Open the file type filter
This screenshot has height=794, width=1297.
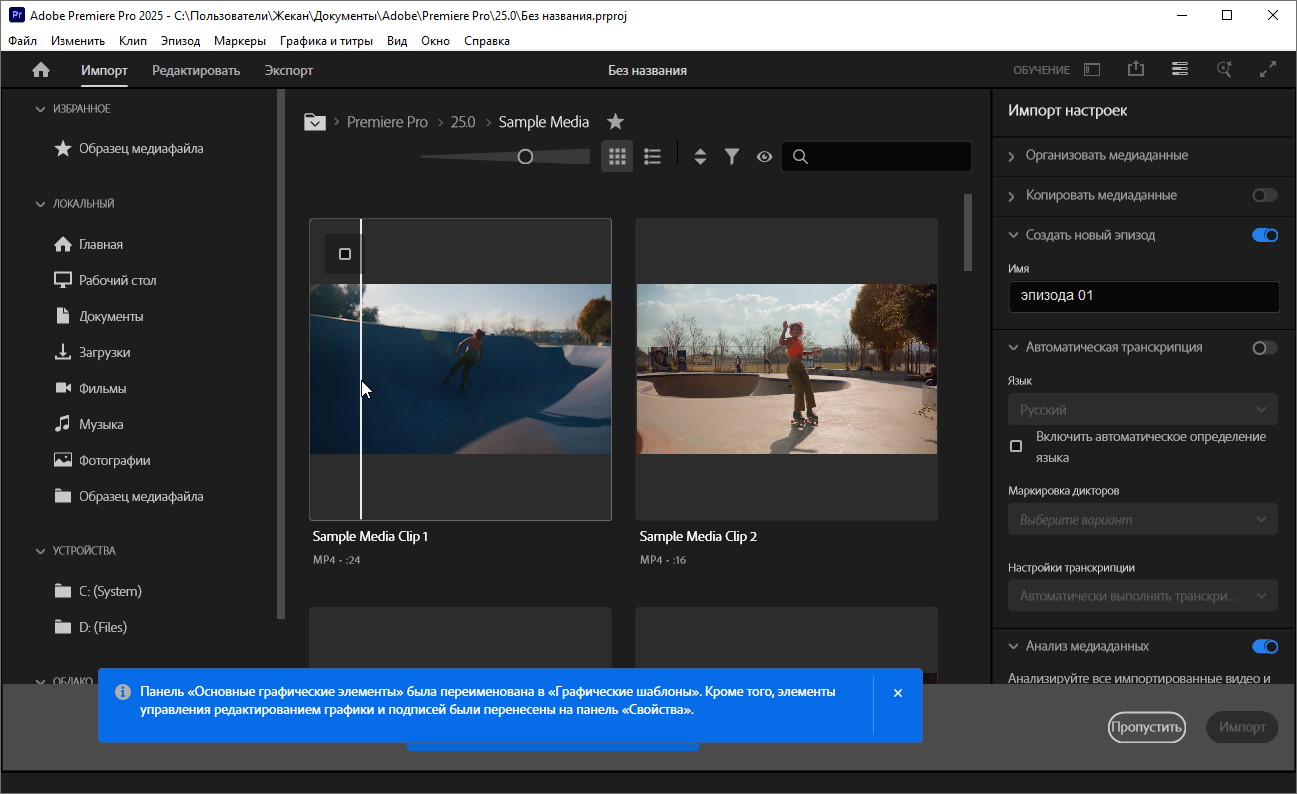point(732,156)
